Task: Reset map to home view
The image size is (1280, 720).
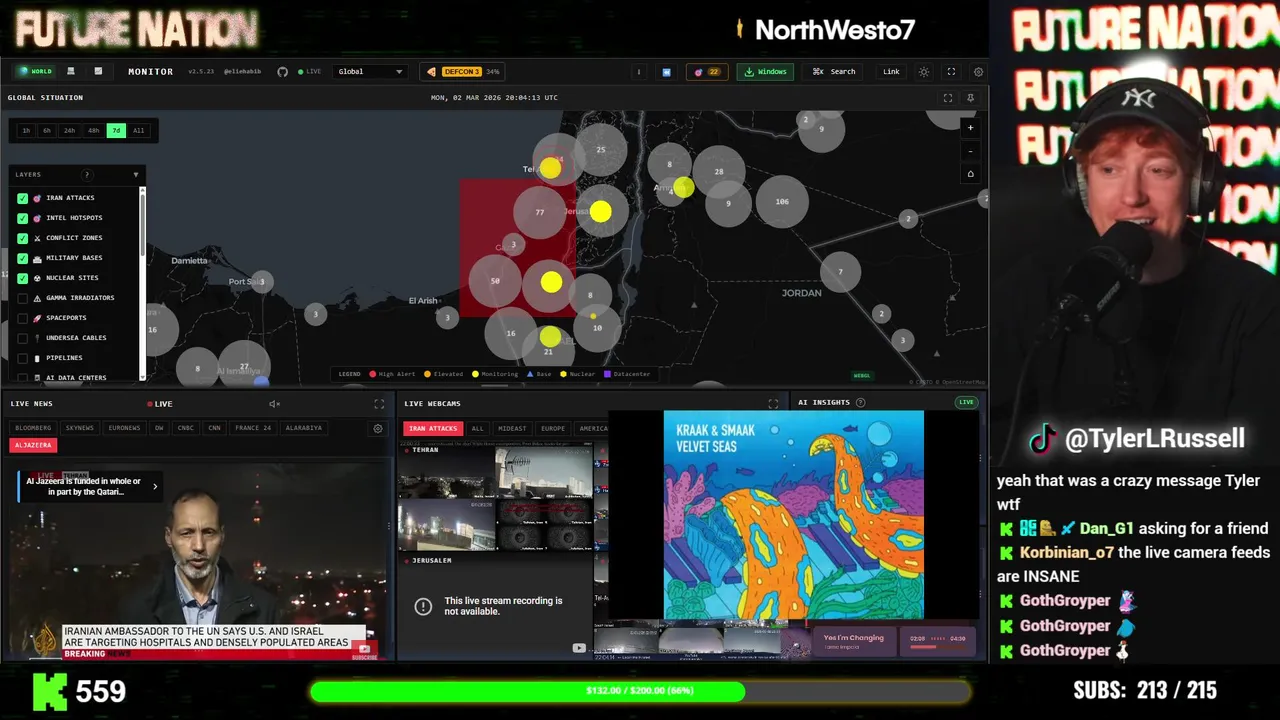Action: pos(970,174)
